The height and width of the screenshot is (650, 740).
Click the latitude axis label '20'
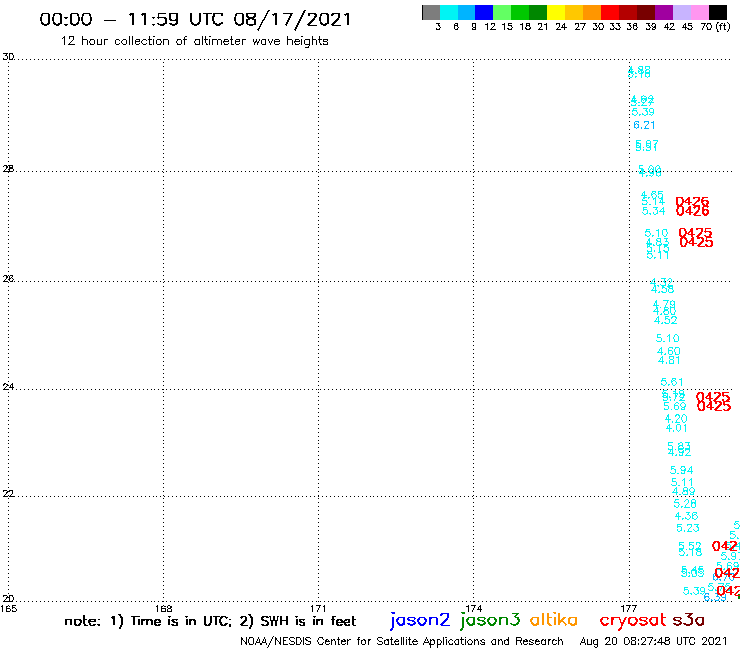coord(8,599)
